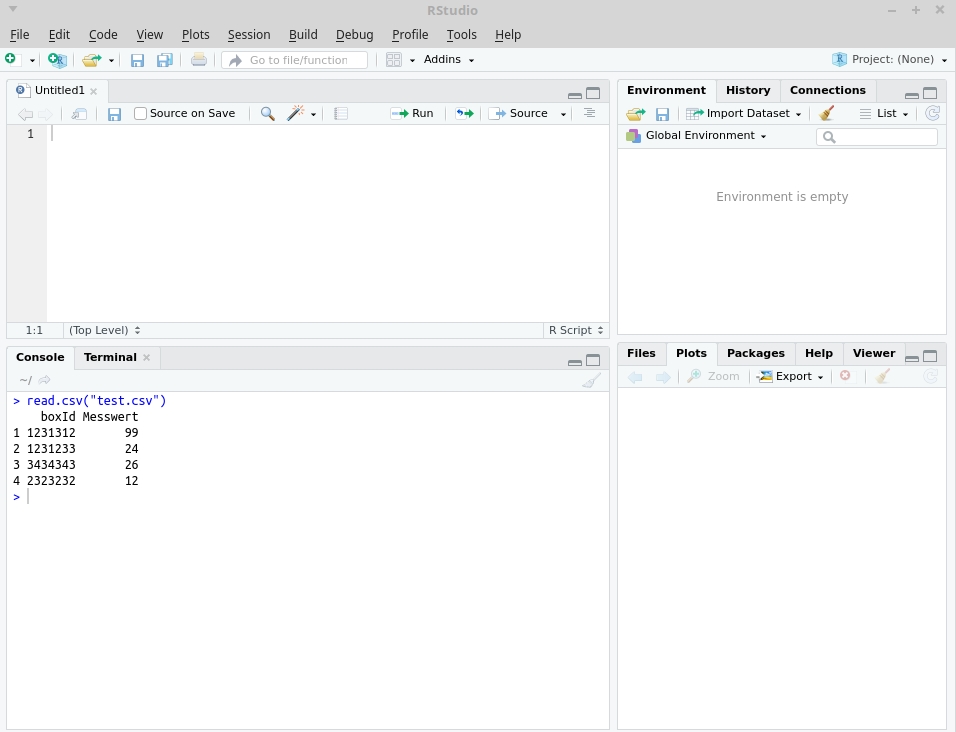Click Save workspace icon in Environment
Screen dimensions: 956x732
[x=662, y=114]
